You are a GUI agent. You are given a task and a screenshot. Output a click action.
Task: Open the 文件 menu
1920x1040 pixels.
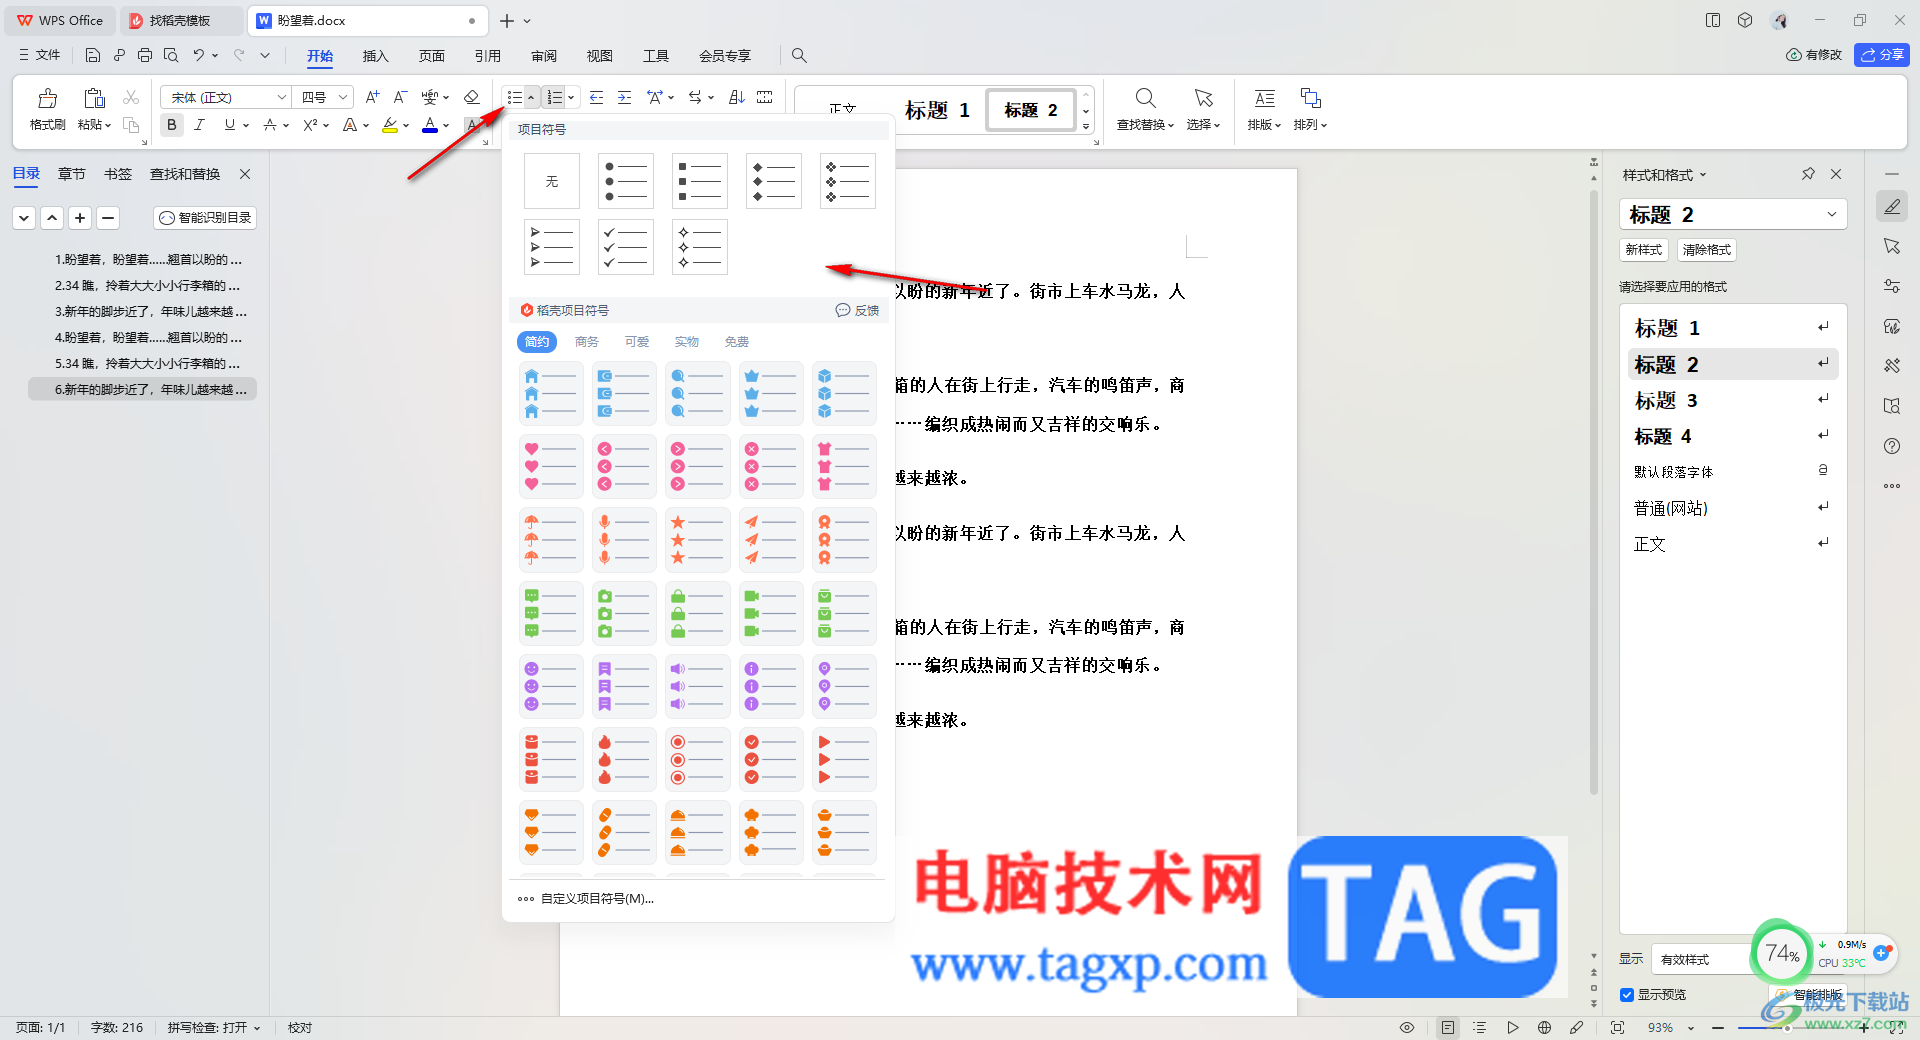tap(40, 56)
